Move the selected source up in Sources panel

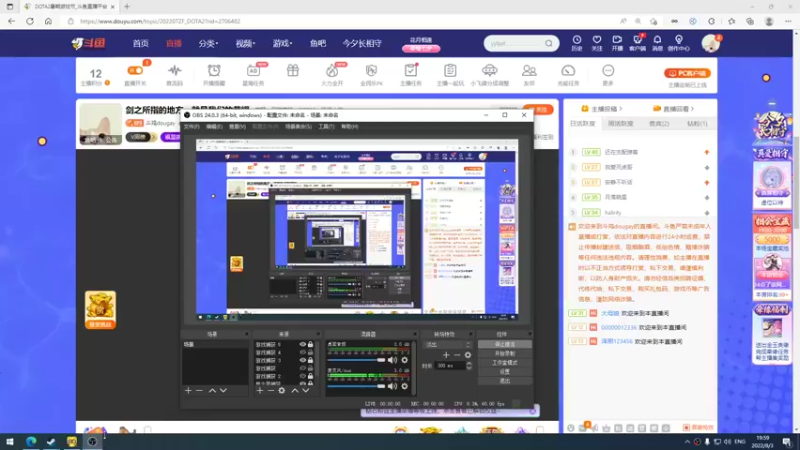[294, 390]
